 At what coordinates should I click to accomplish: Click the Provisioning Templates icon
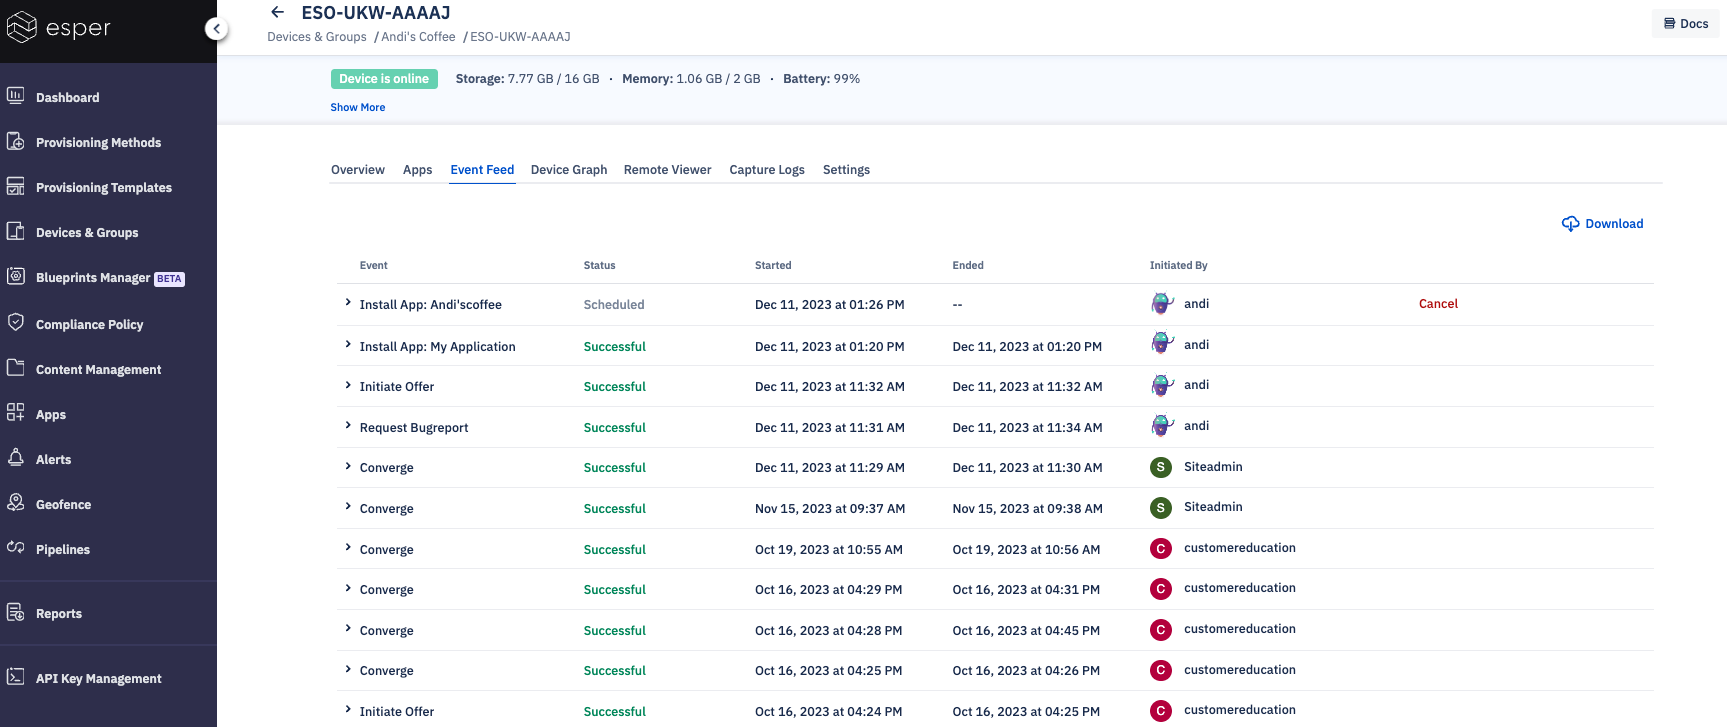coord(16,186)
